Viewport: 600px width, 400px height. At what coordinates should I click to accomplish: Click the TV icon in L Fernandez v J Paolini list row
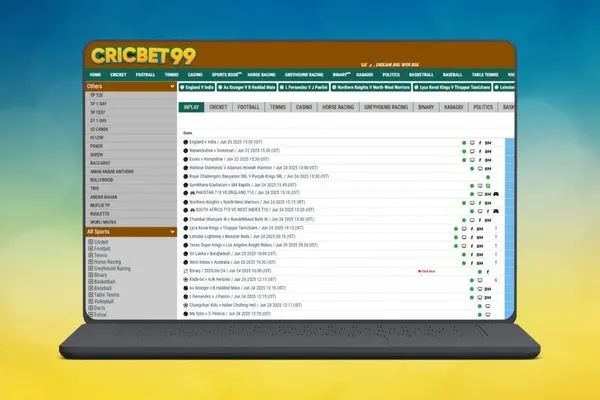coord(480,297)
